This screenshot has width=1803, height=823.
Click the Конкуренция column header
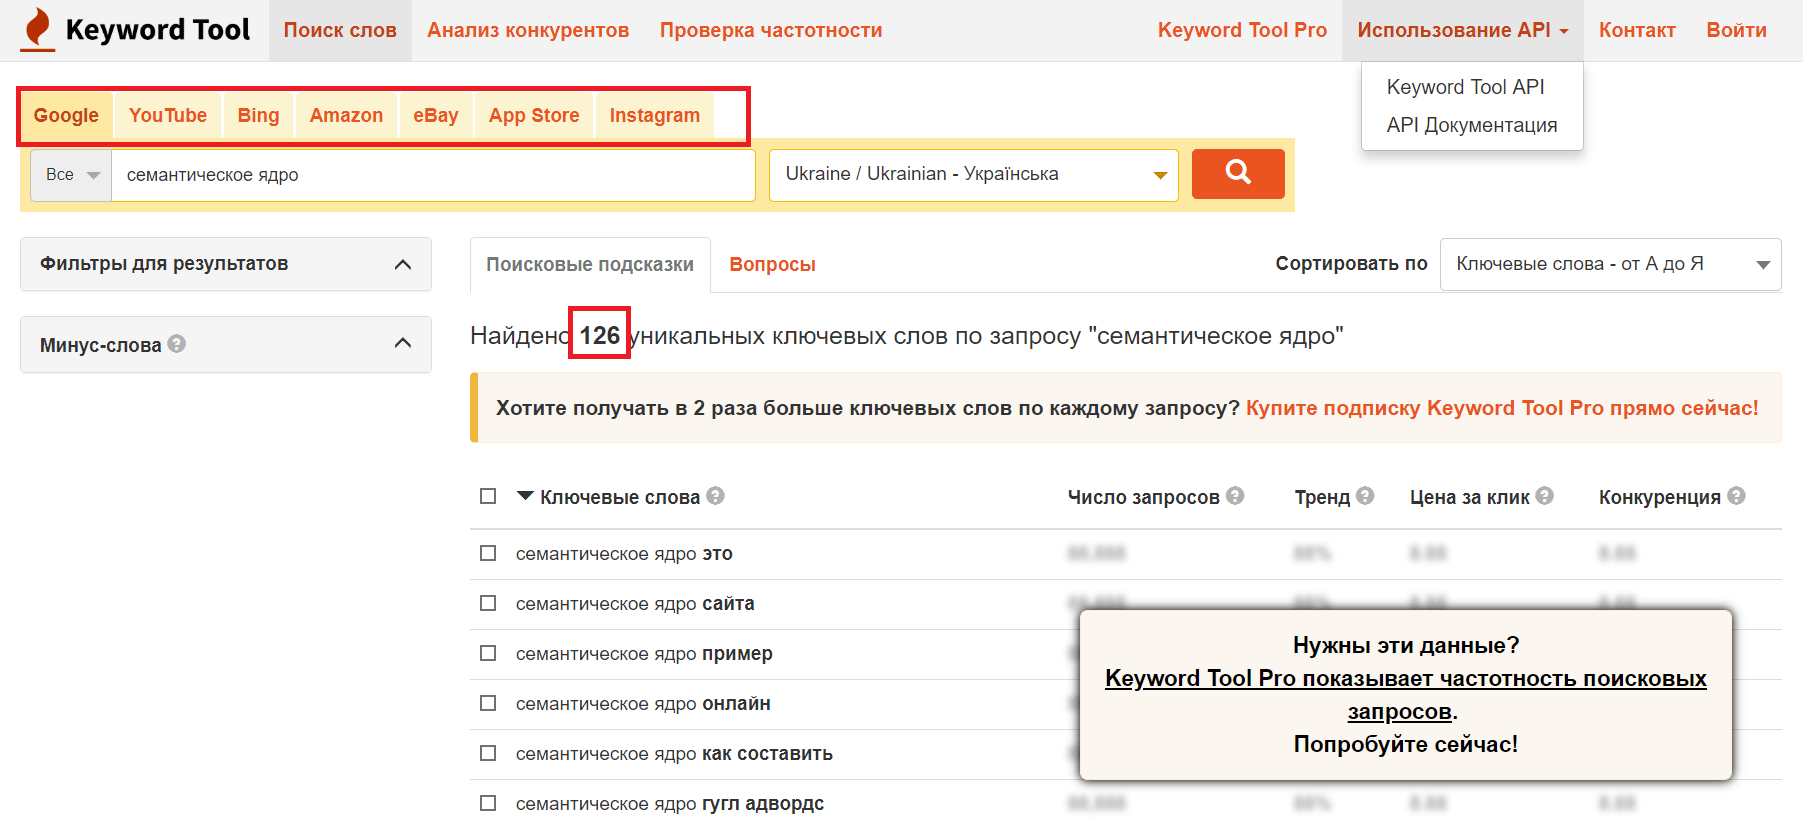click(x=1660, y=497)
